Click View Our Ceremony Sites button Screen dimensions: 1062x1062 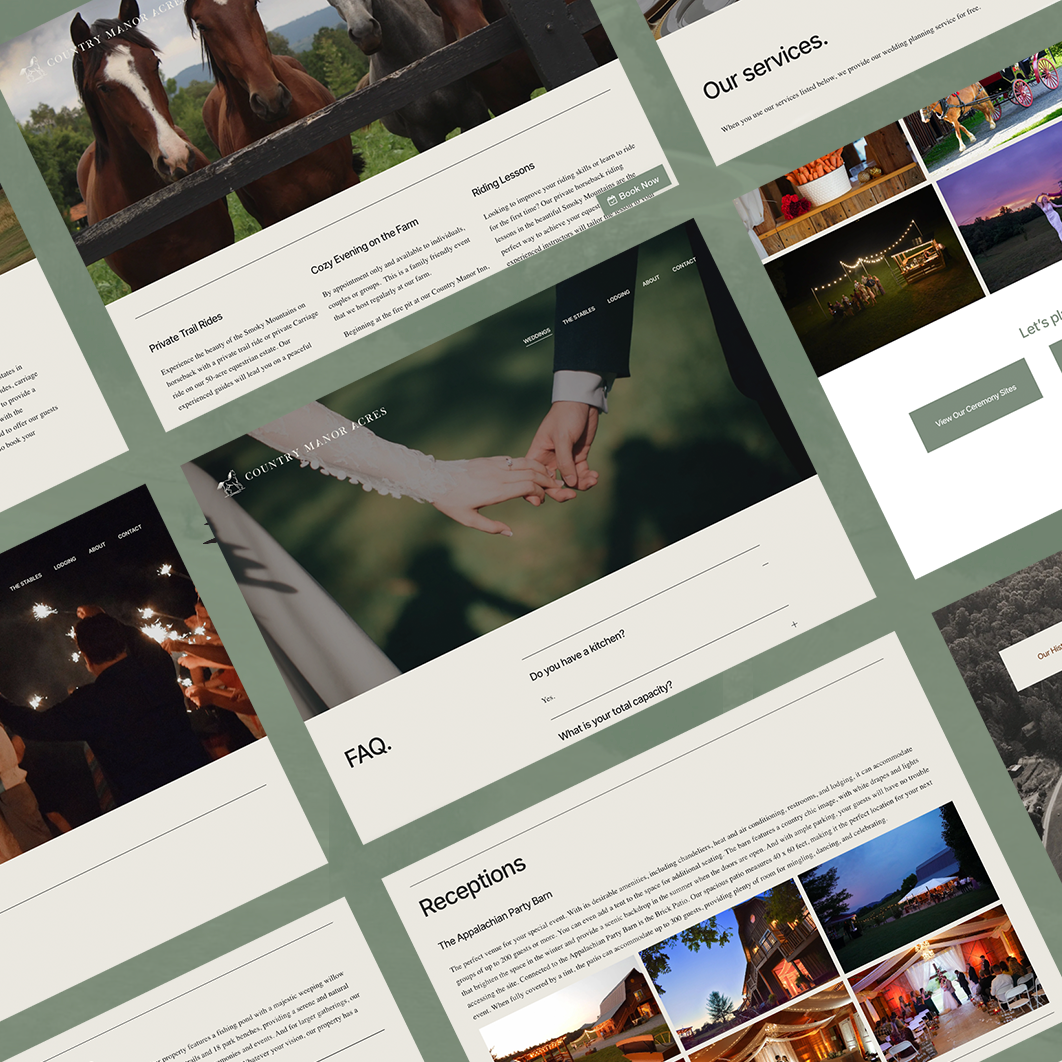(x=975, y=405)
